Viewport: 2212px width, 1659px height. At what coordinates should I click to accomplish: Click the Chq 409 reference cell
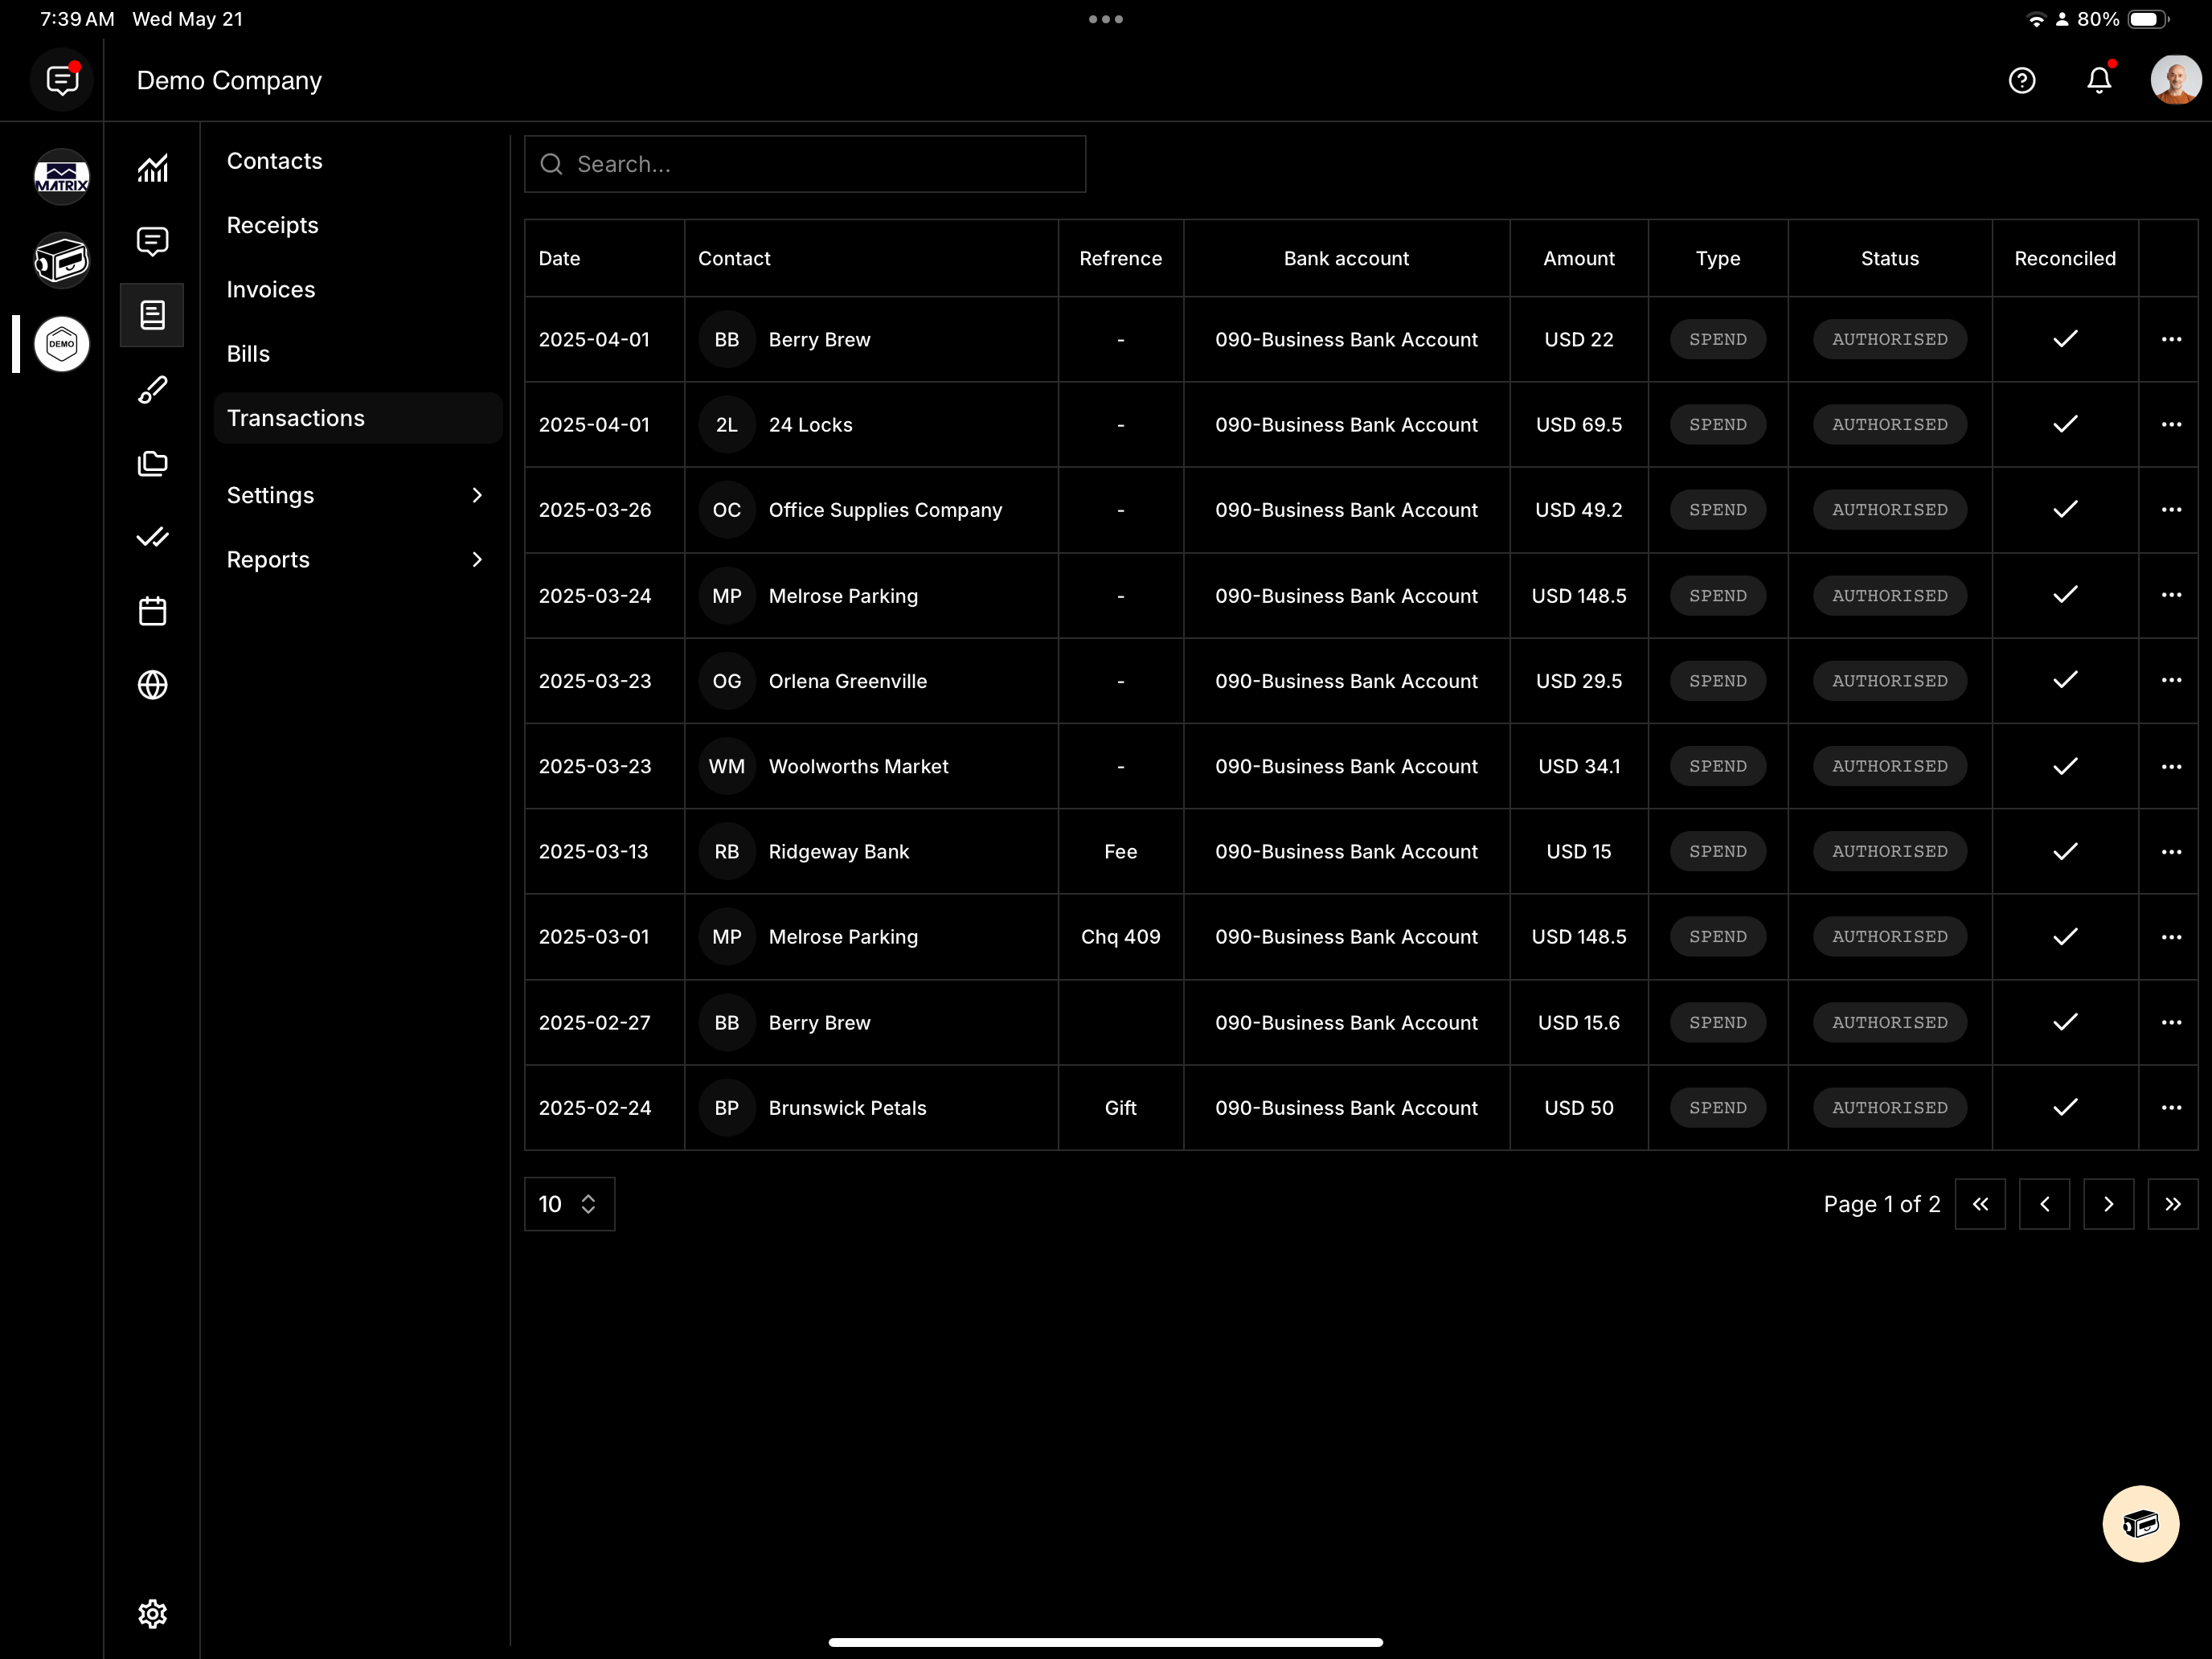(1120, 936)
